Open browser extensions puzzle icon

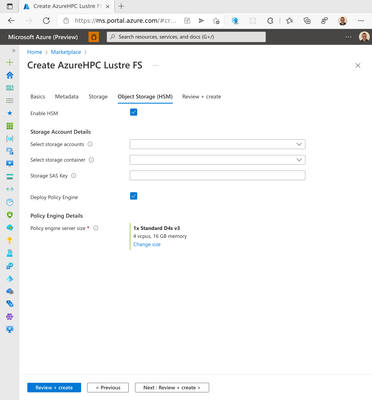tap(270, 21)
